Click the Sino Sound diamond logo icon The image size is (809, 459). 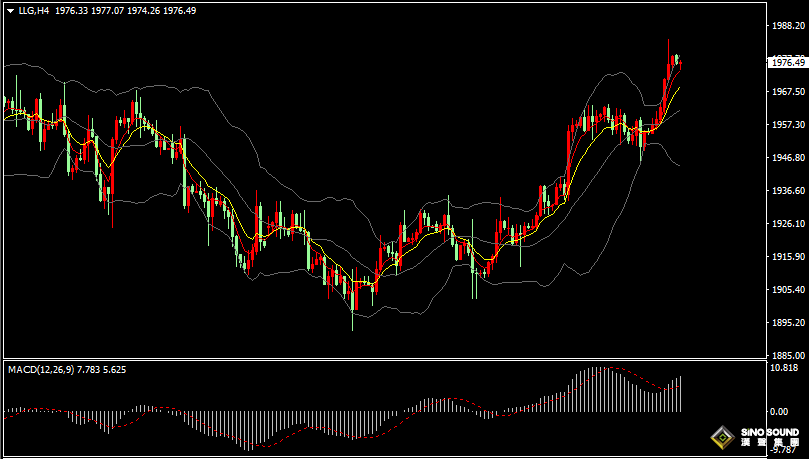tap(721, 437)
